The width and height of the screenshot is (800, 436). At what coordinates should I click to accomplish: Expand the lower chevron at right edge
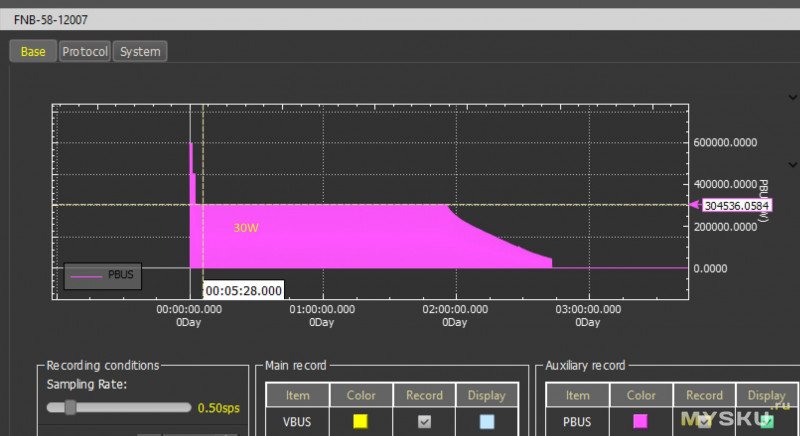click(x=793, y=164)
